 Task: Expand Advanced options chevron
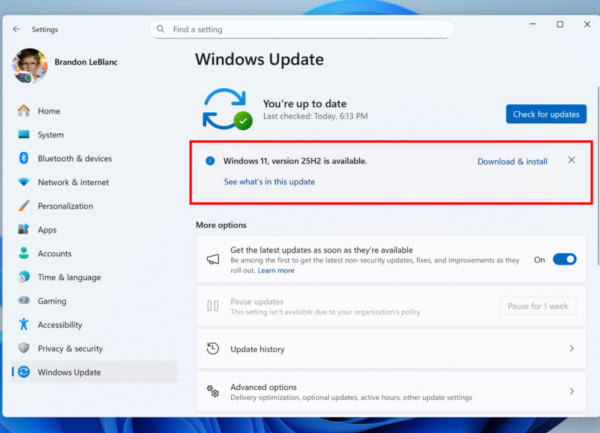click(x=572, y=391)
